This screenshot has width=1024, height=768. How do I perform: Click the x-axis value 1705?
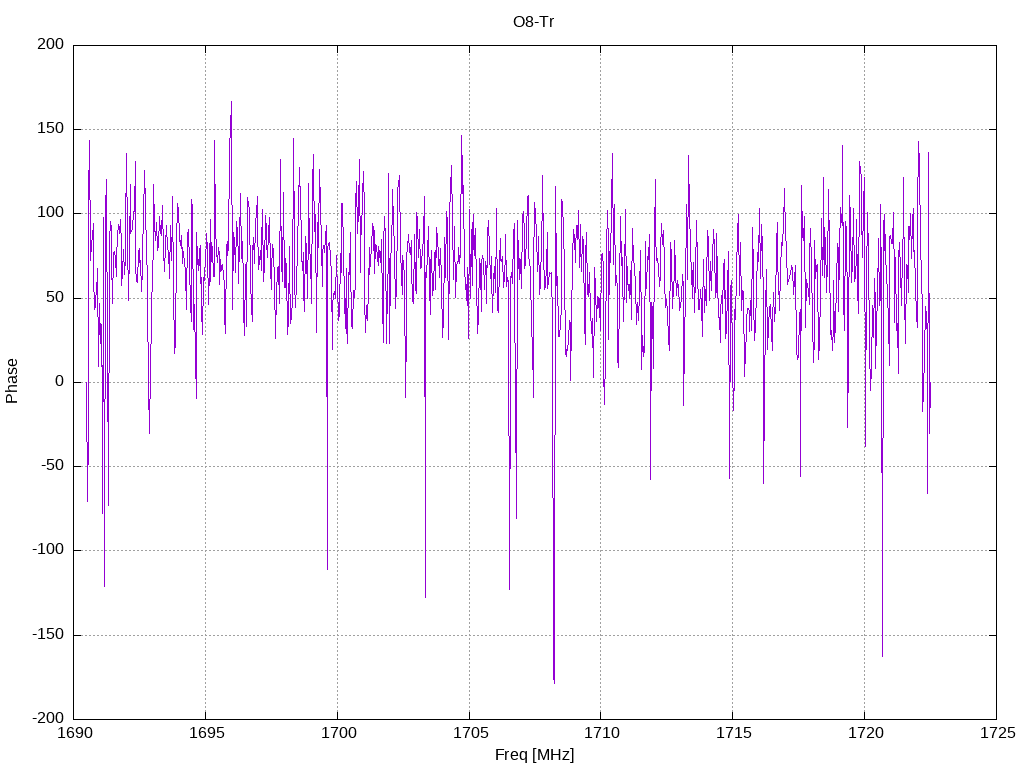[470, 733]
